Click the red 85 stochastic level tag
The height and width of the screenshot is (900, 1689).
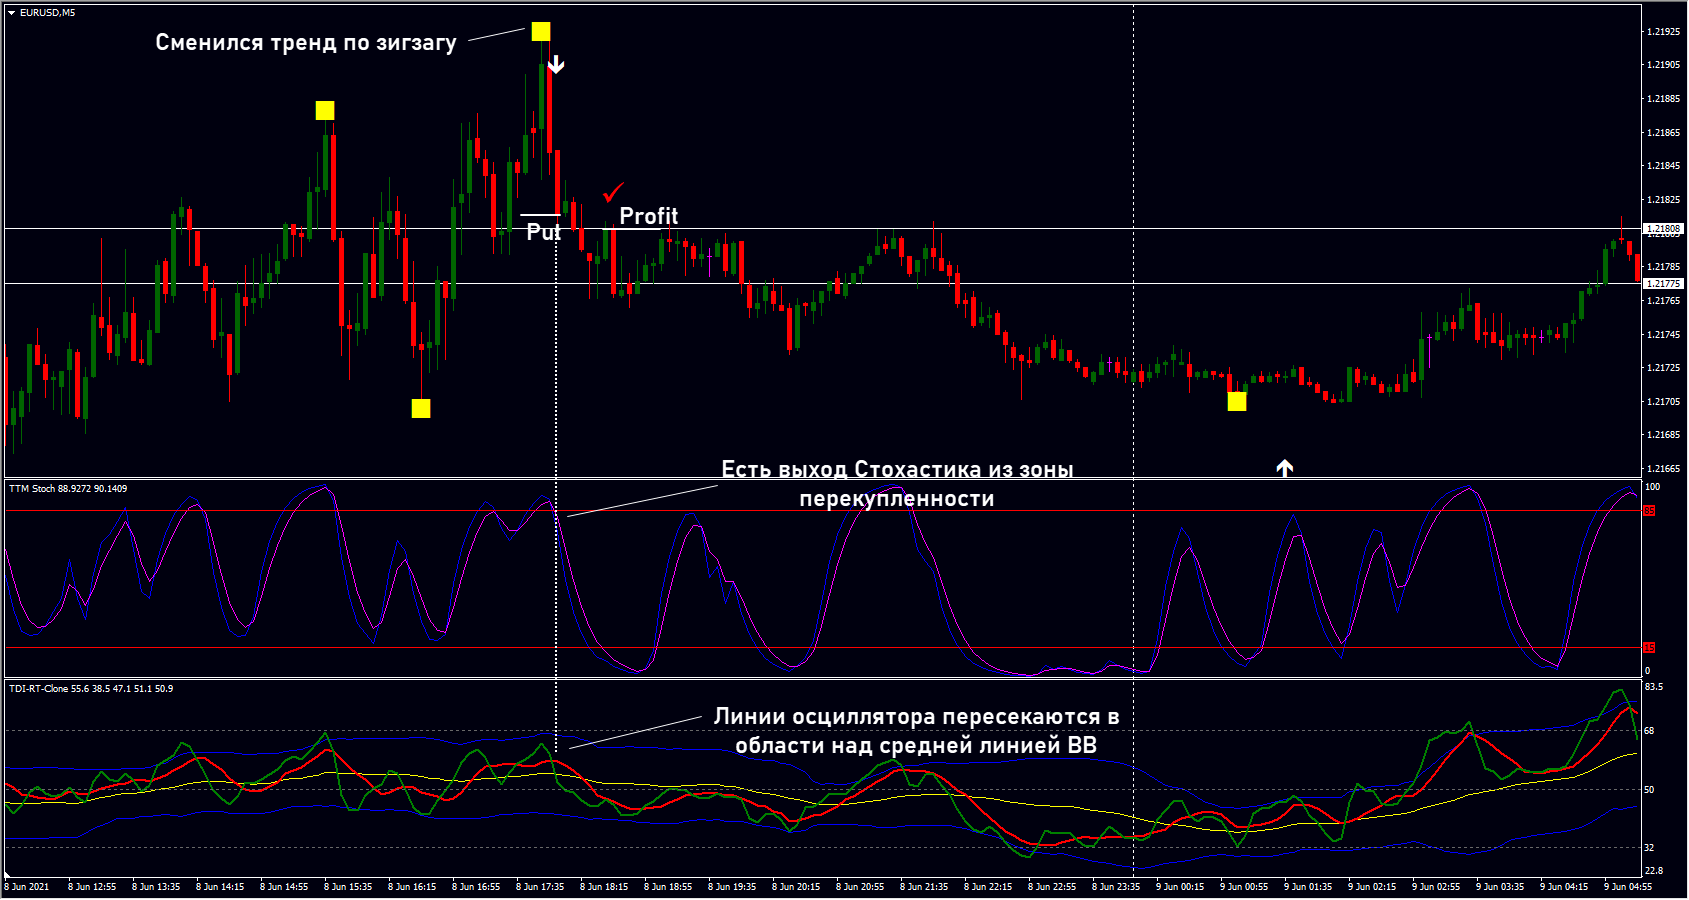point(1649,511)
